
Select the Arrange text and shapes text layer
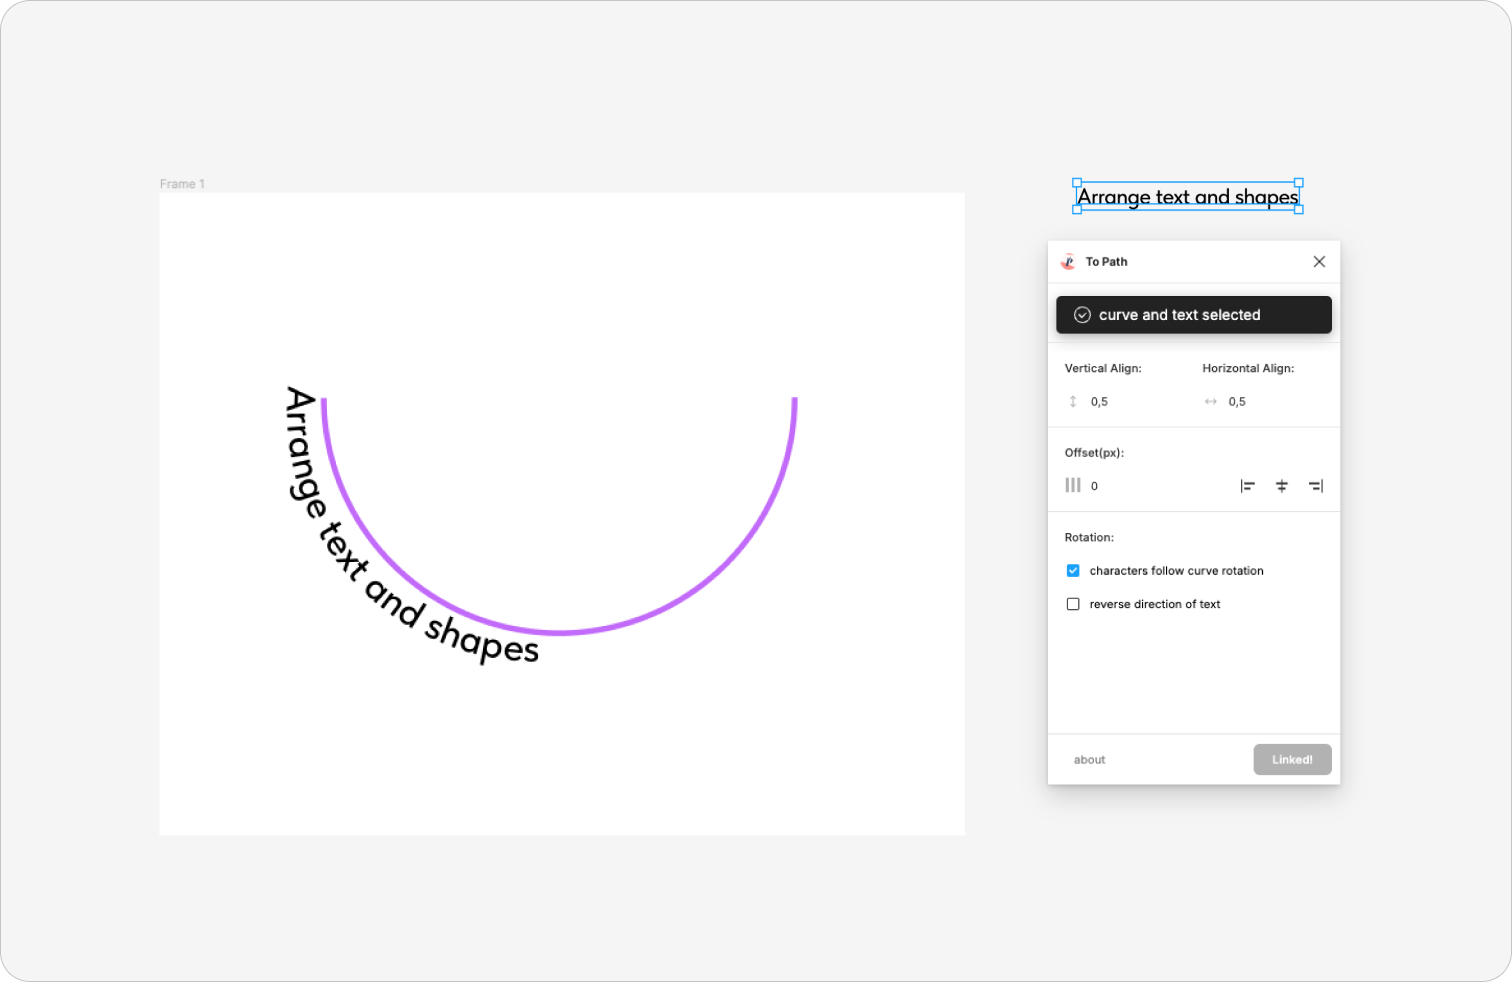[x=1187, y=196]
